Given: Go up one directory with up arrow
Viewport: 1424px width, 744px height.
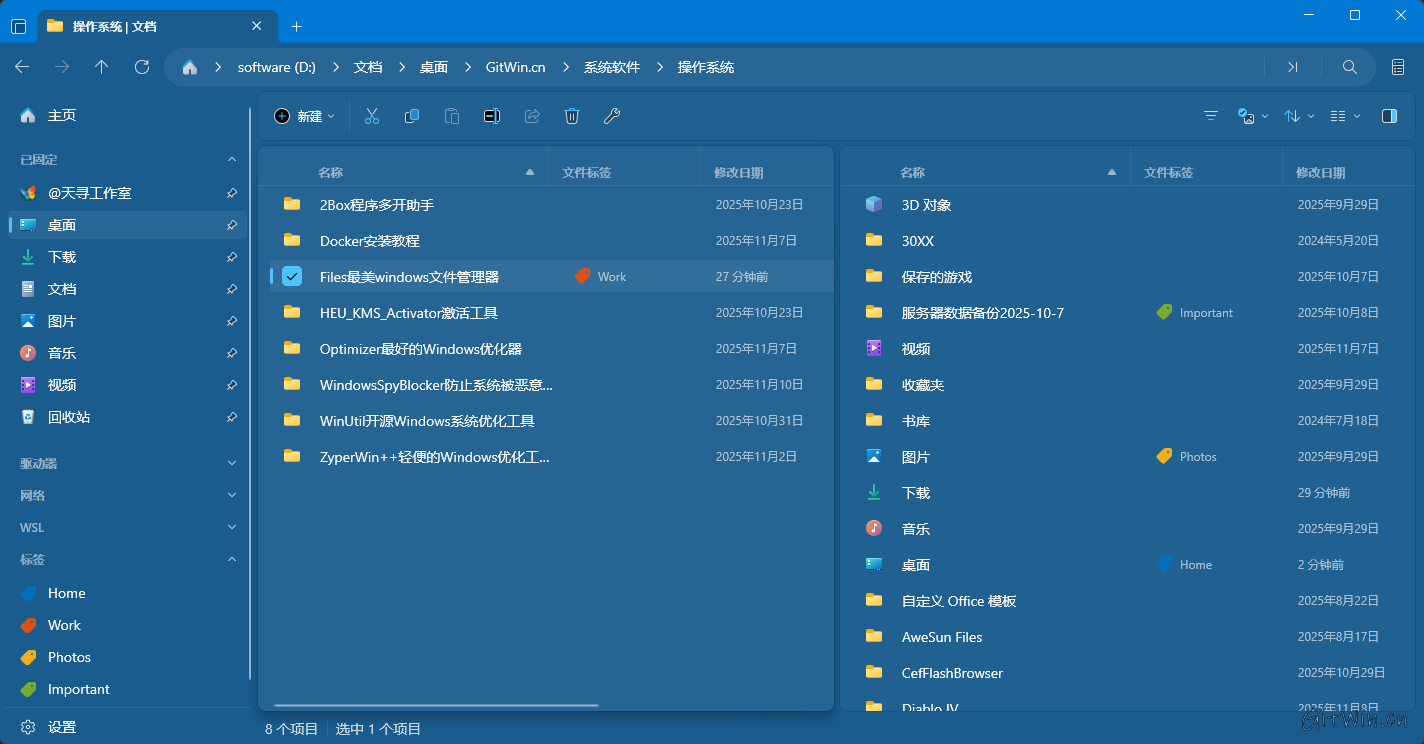Looking at the screenshot, I should coord(101,67).
